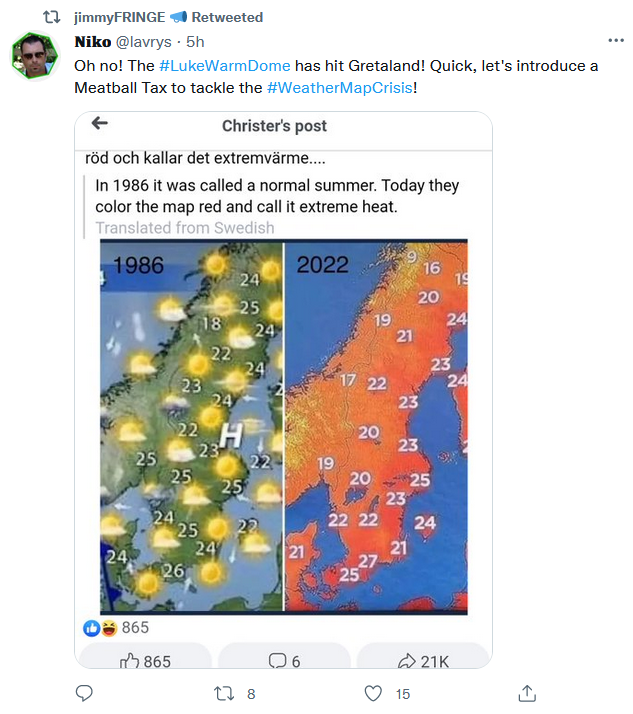
Task: Click the Christer's post header title
Action: pyautogui.click(x=274, y=126)
